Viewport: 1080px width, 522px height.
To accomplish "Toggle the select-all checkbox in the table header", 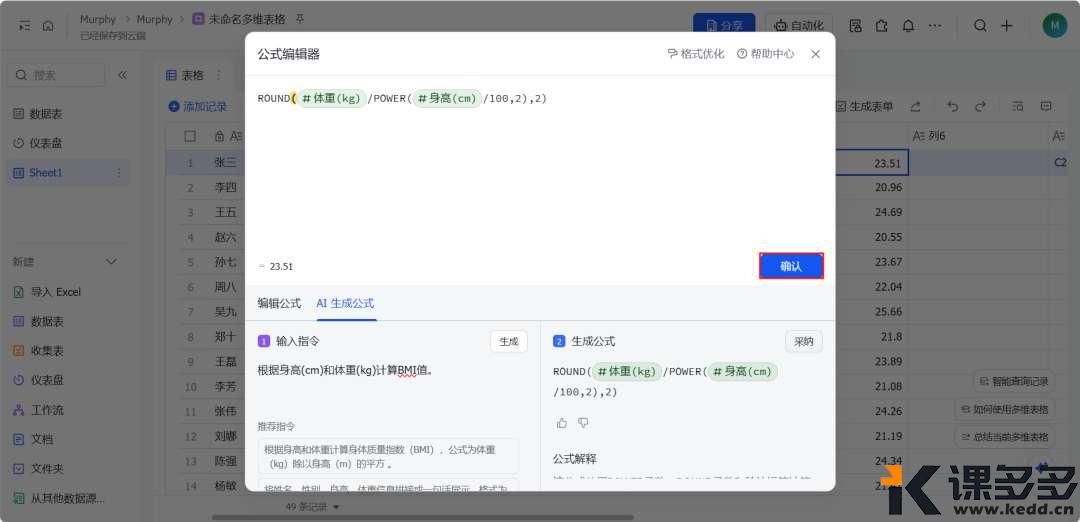I will click(190, 136).
